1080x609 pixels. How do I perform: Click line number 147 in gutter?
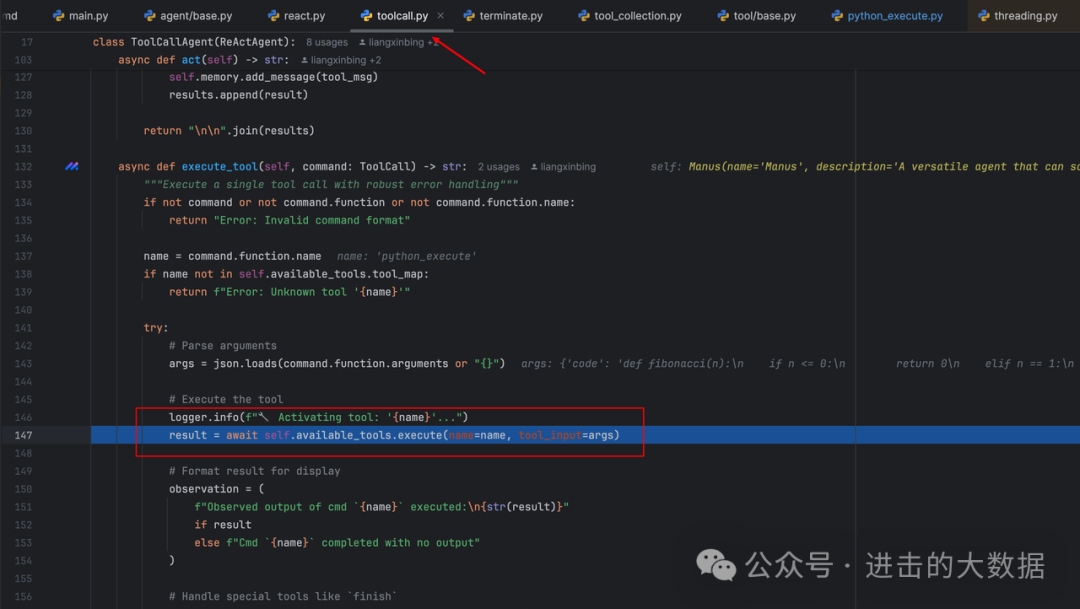click(x=23, y=435)
